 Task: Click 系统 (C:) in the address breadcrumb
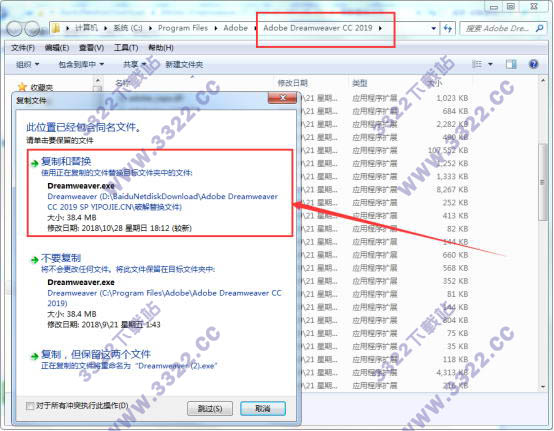pyautogui.click(x=128, y=28)
